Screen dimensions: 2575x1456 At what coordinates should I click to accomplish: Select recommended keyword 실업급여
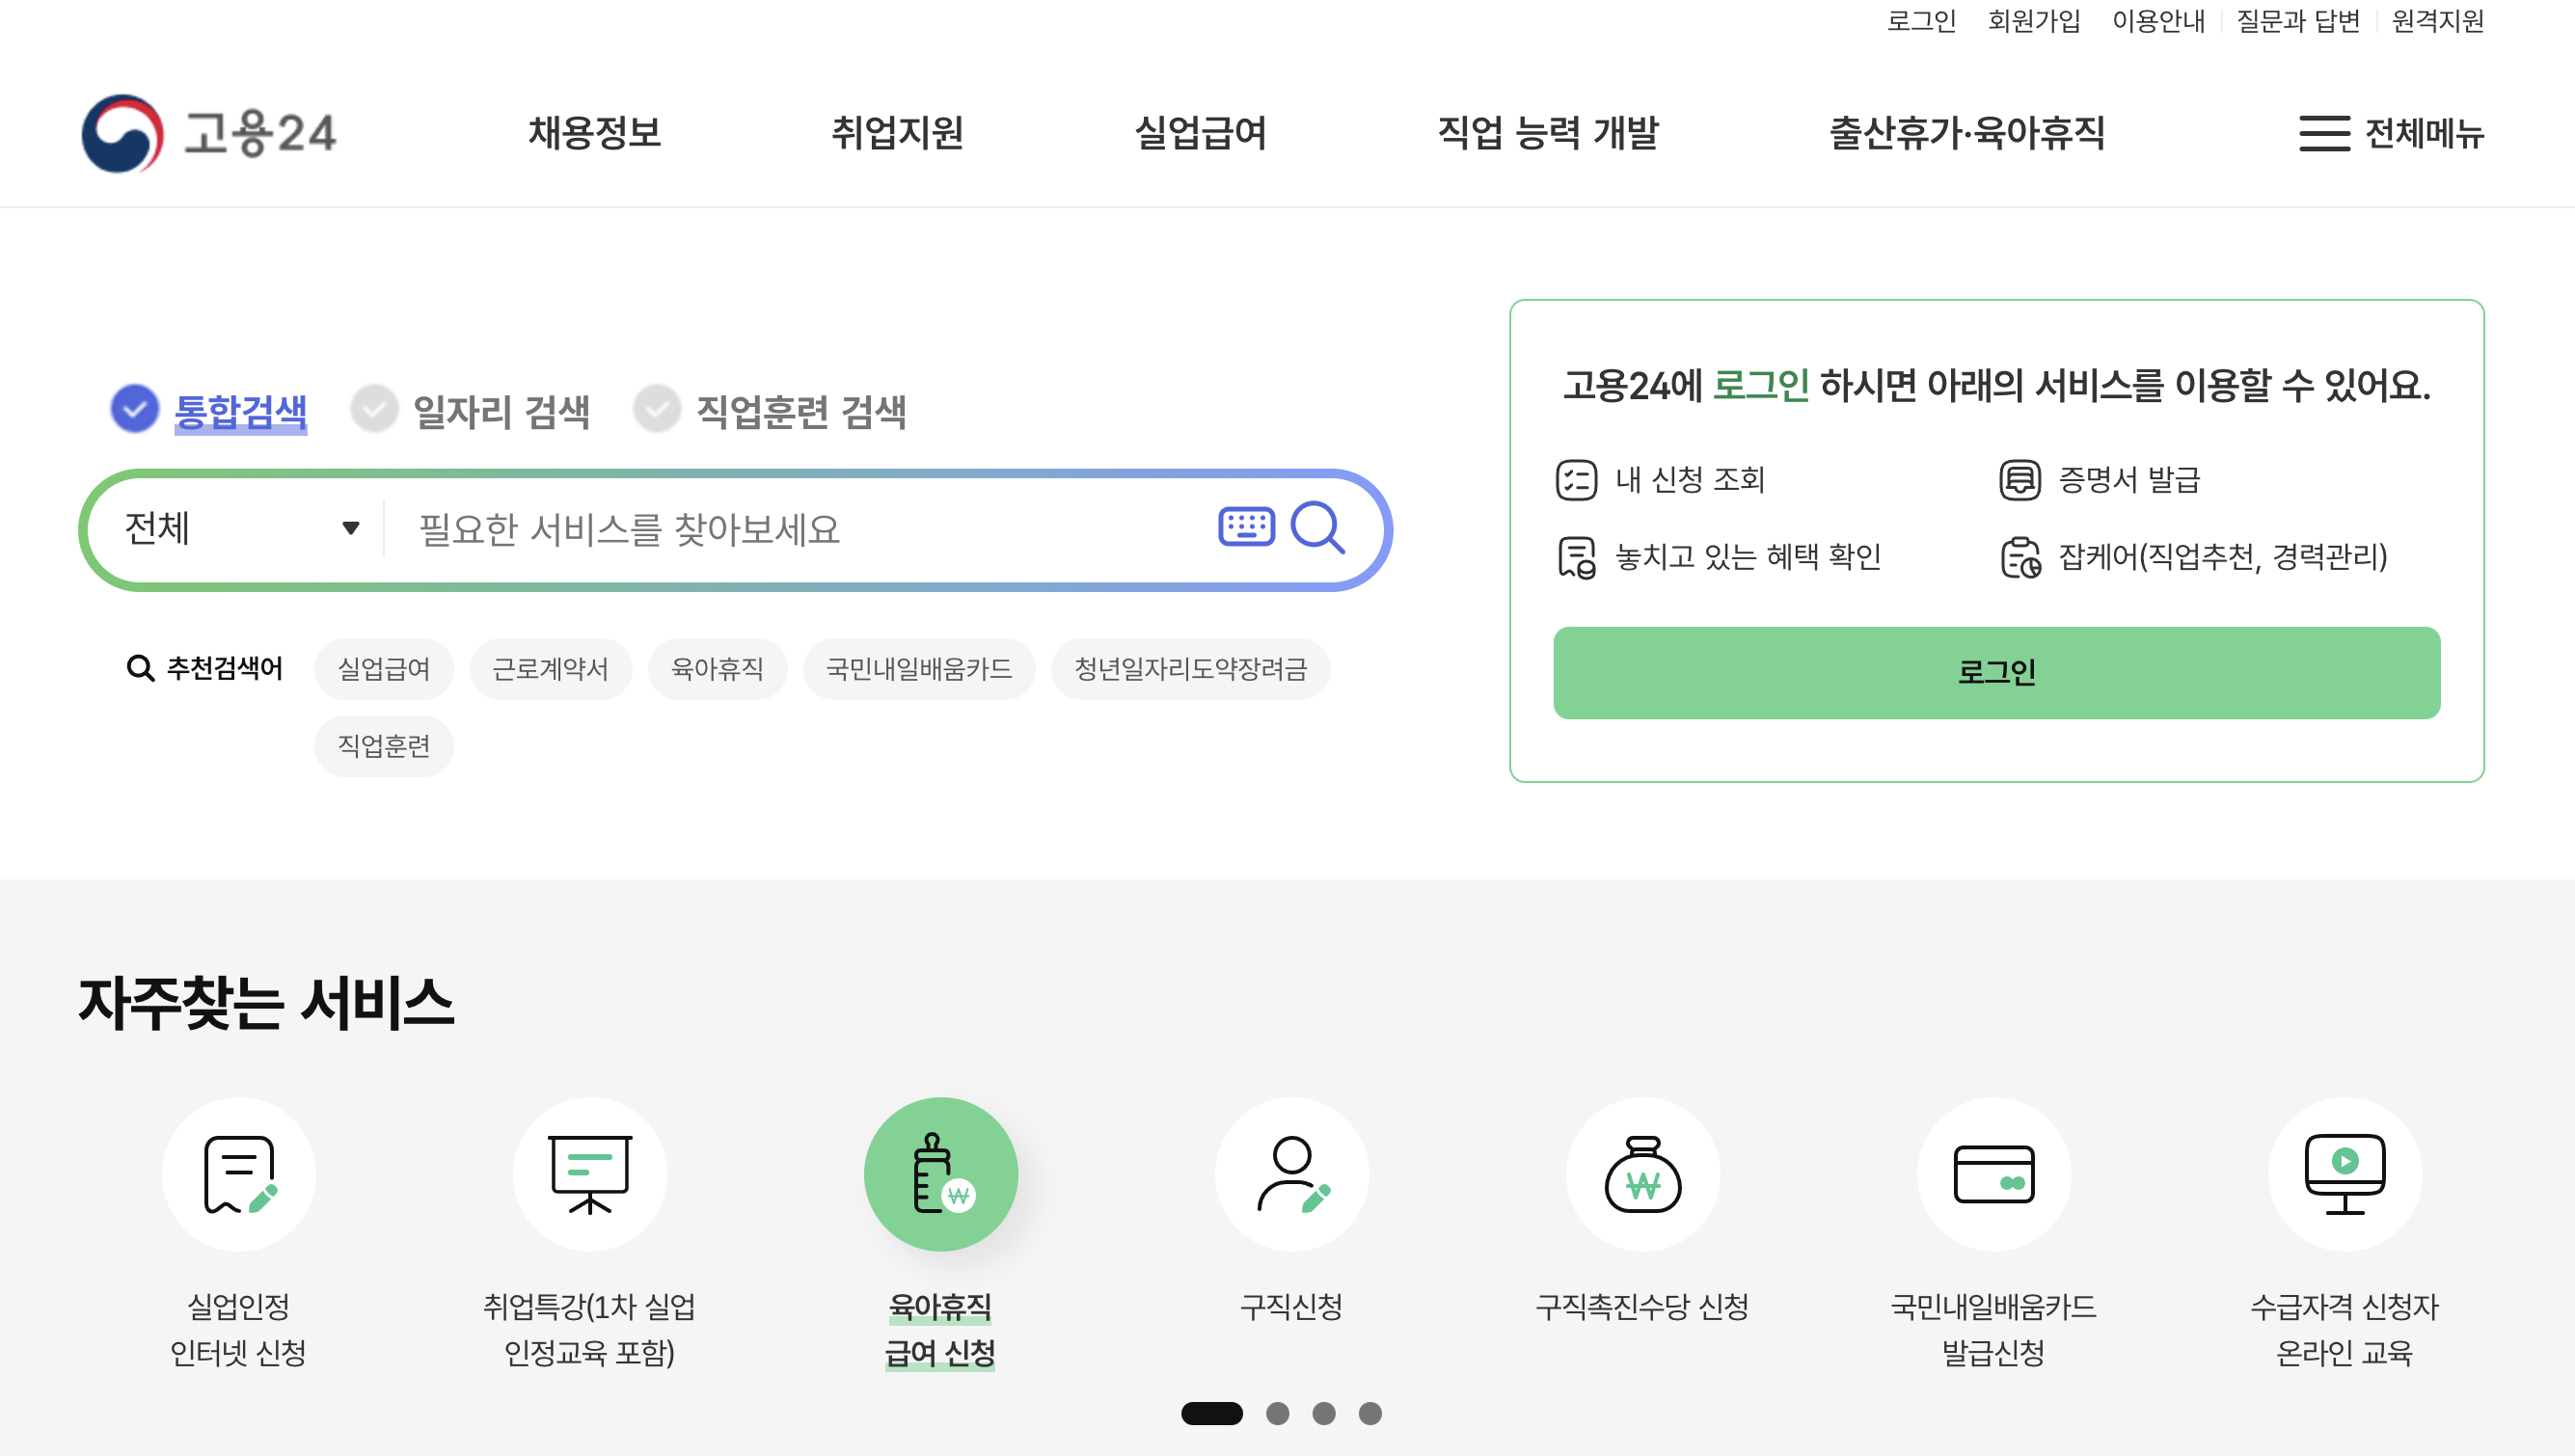[384, 668]
